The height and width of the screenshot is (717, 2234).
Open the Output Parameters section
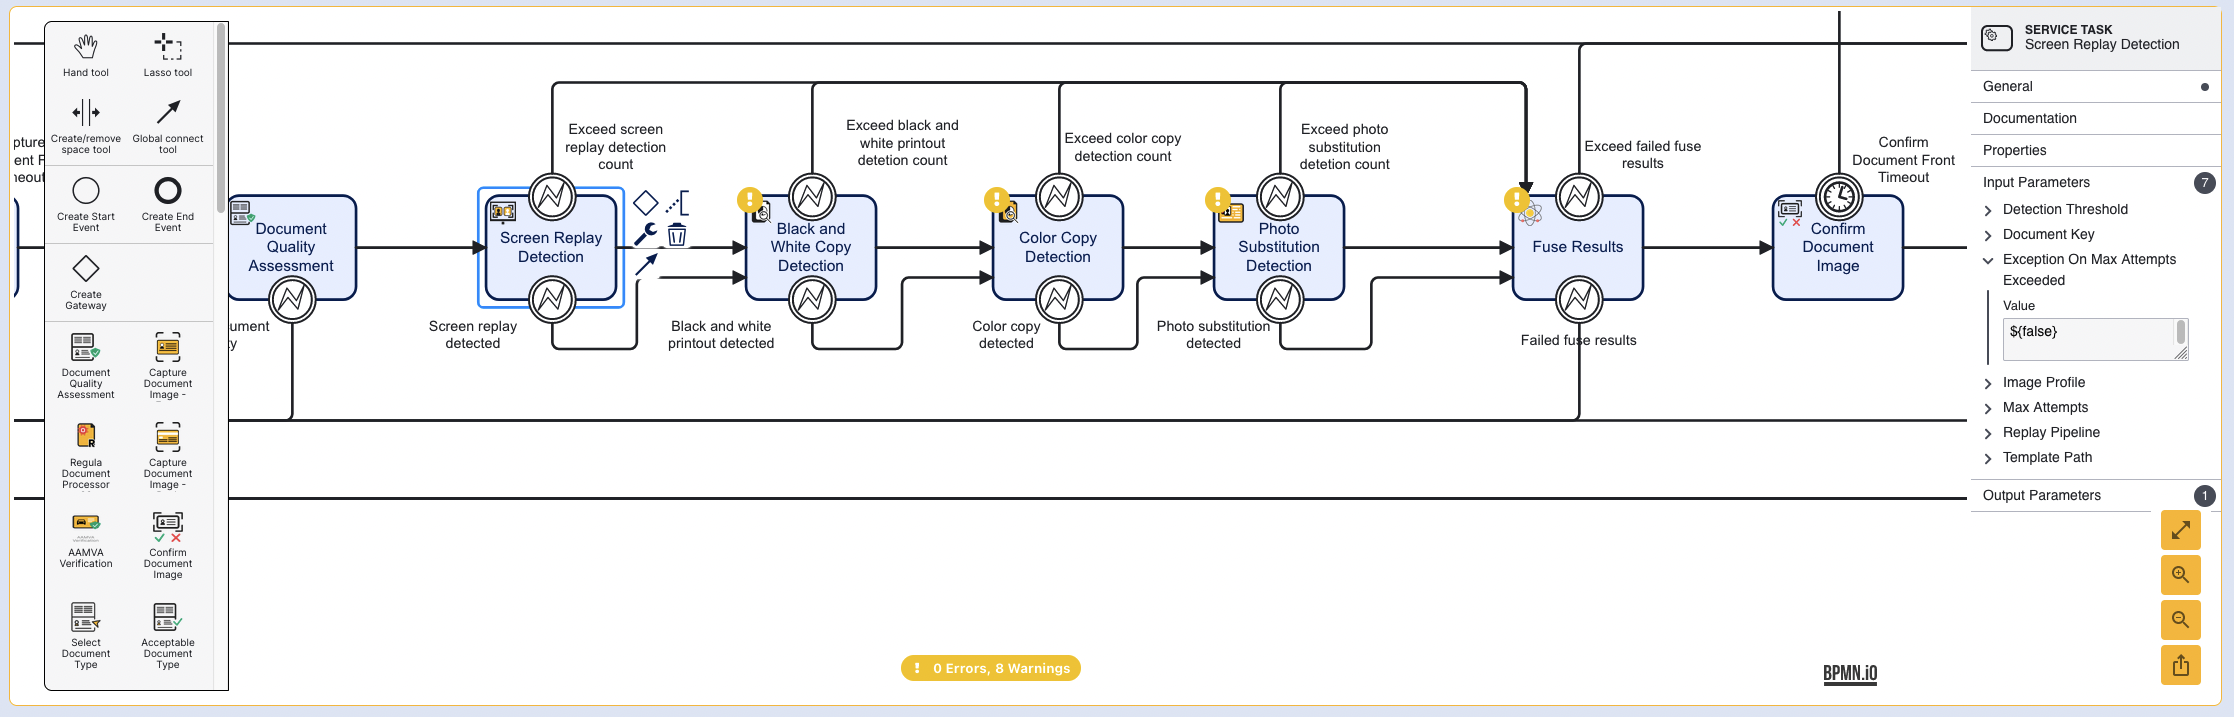click(2041, 495)
